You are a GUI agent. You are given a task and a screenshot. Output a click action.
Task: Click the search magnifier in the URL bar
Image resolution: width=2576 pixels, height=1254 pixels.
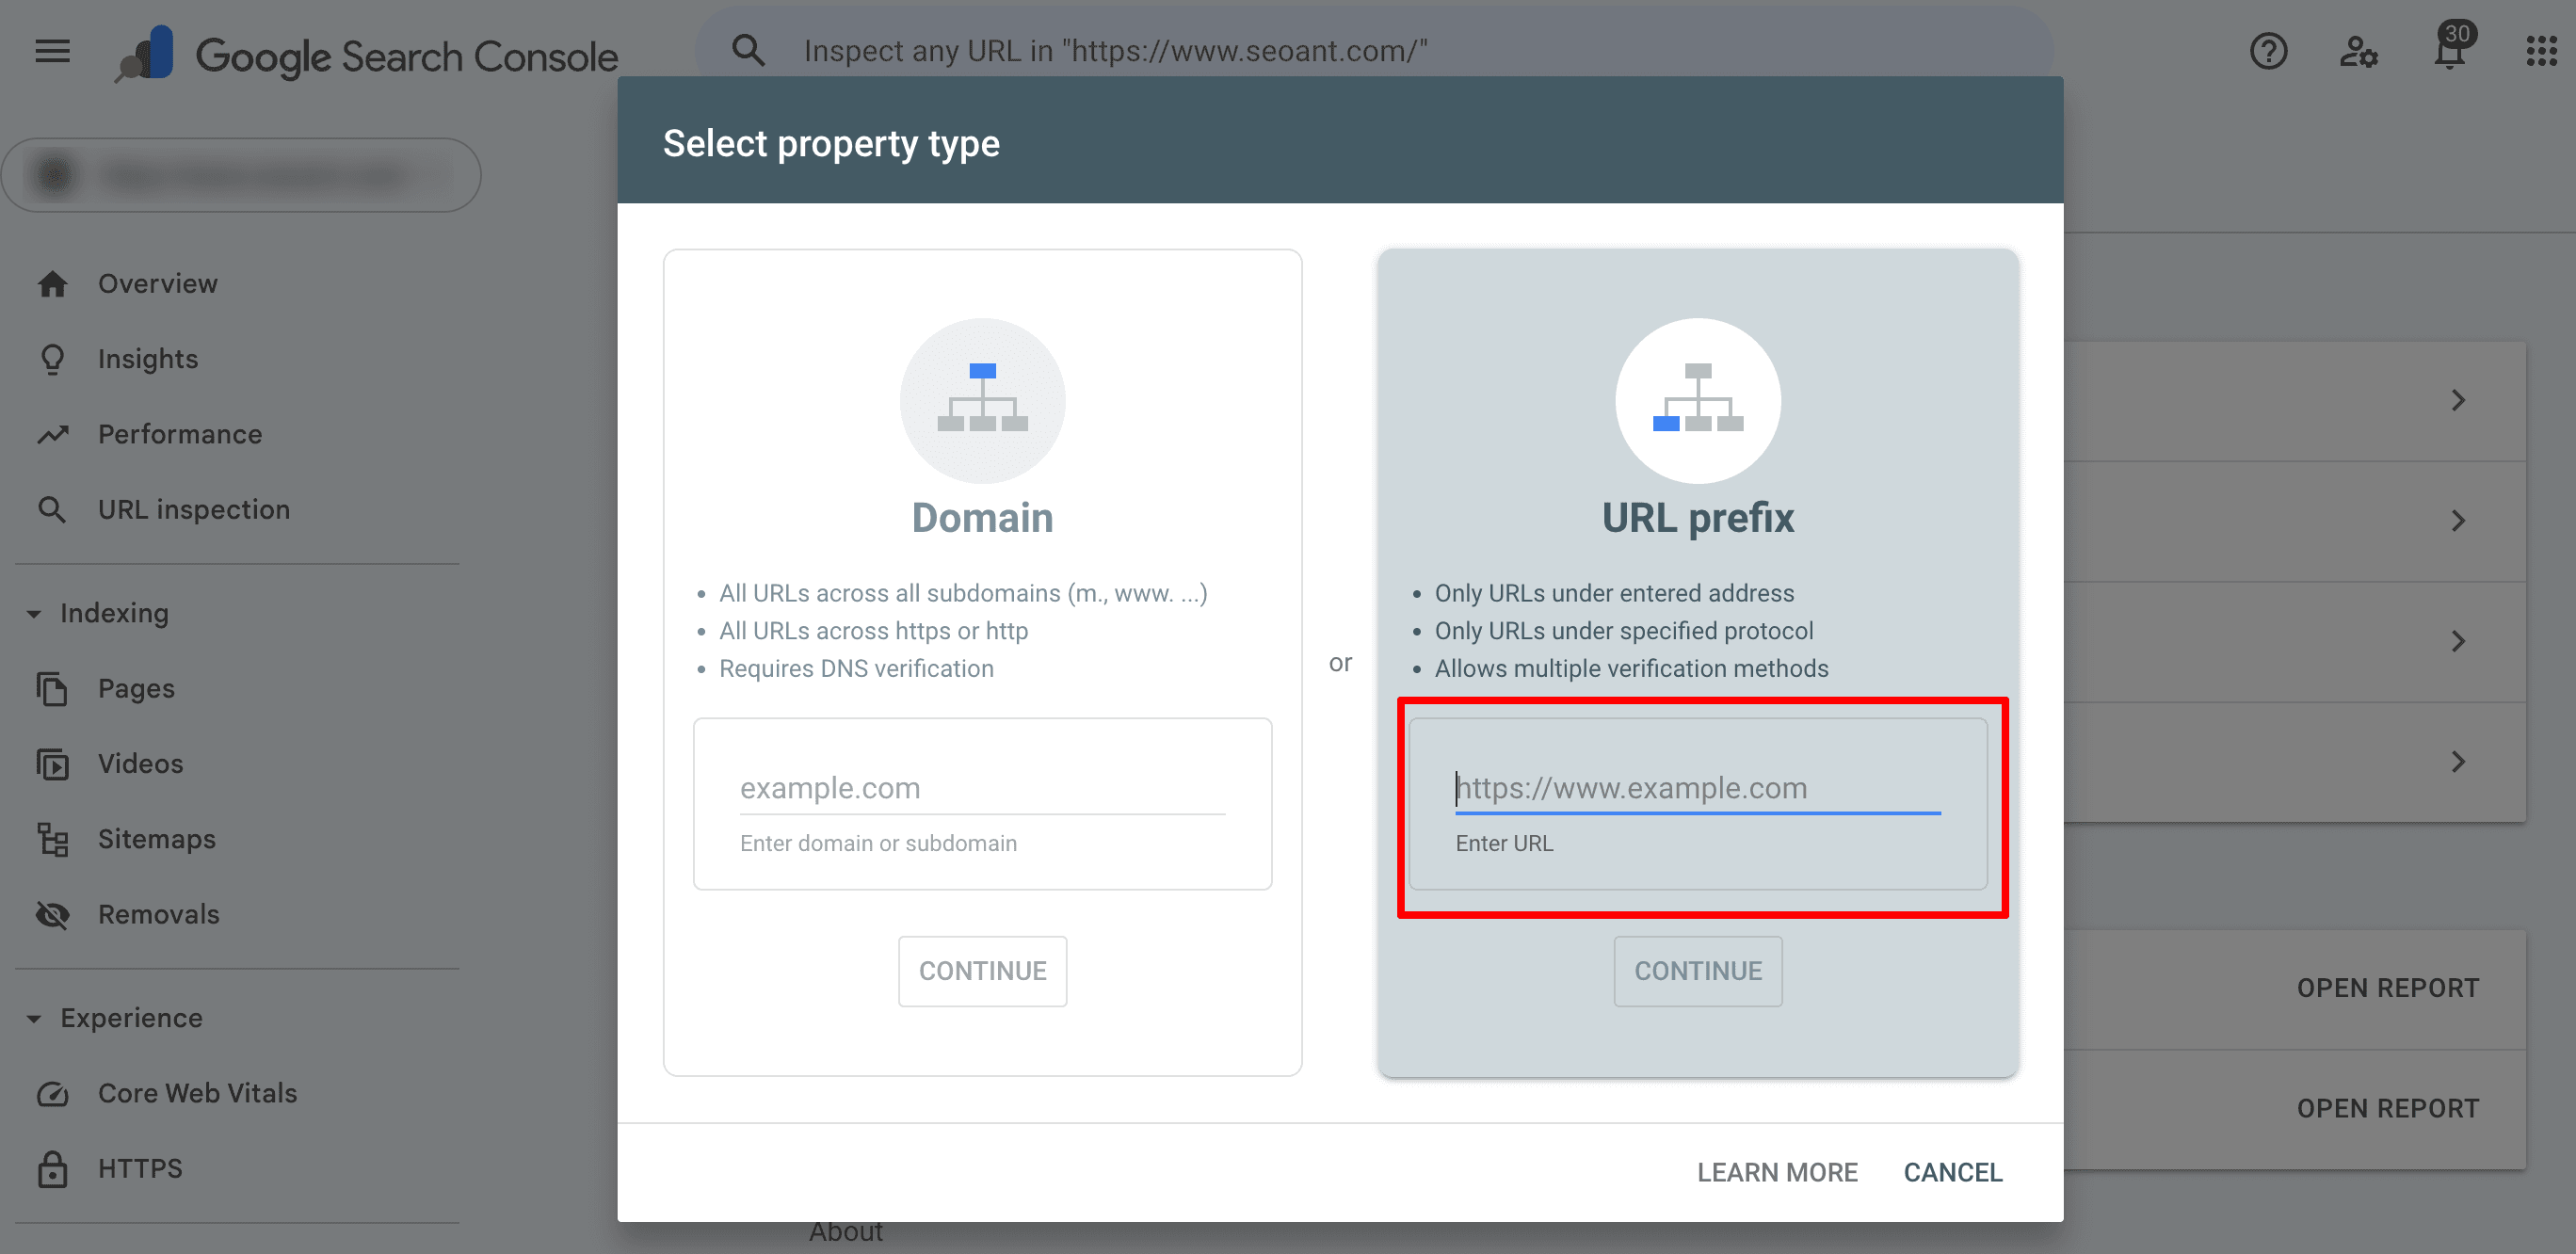click(x=748, y=51)
